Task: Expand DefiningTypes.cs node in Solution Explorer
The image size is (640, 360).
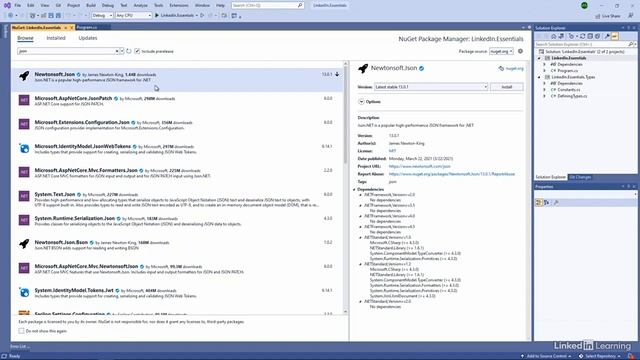Action: [544, 96]
